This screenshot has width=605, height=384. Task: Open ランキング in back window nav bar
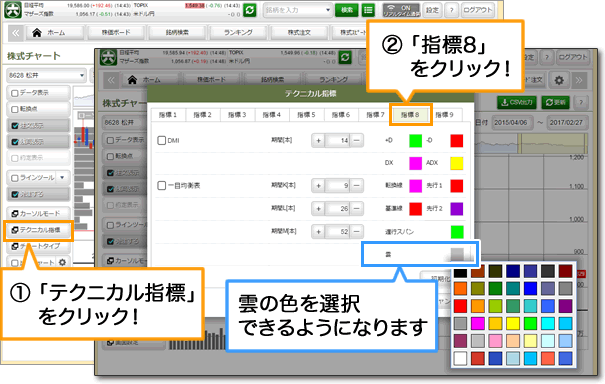pyautogui.click(x=238, y=33)
